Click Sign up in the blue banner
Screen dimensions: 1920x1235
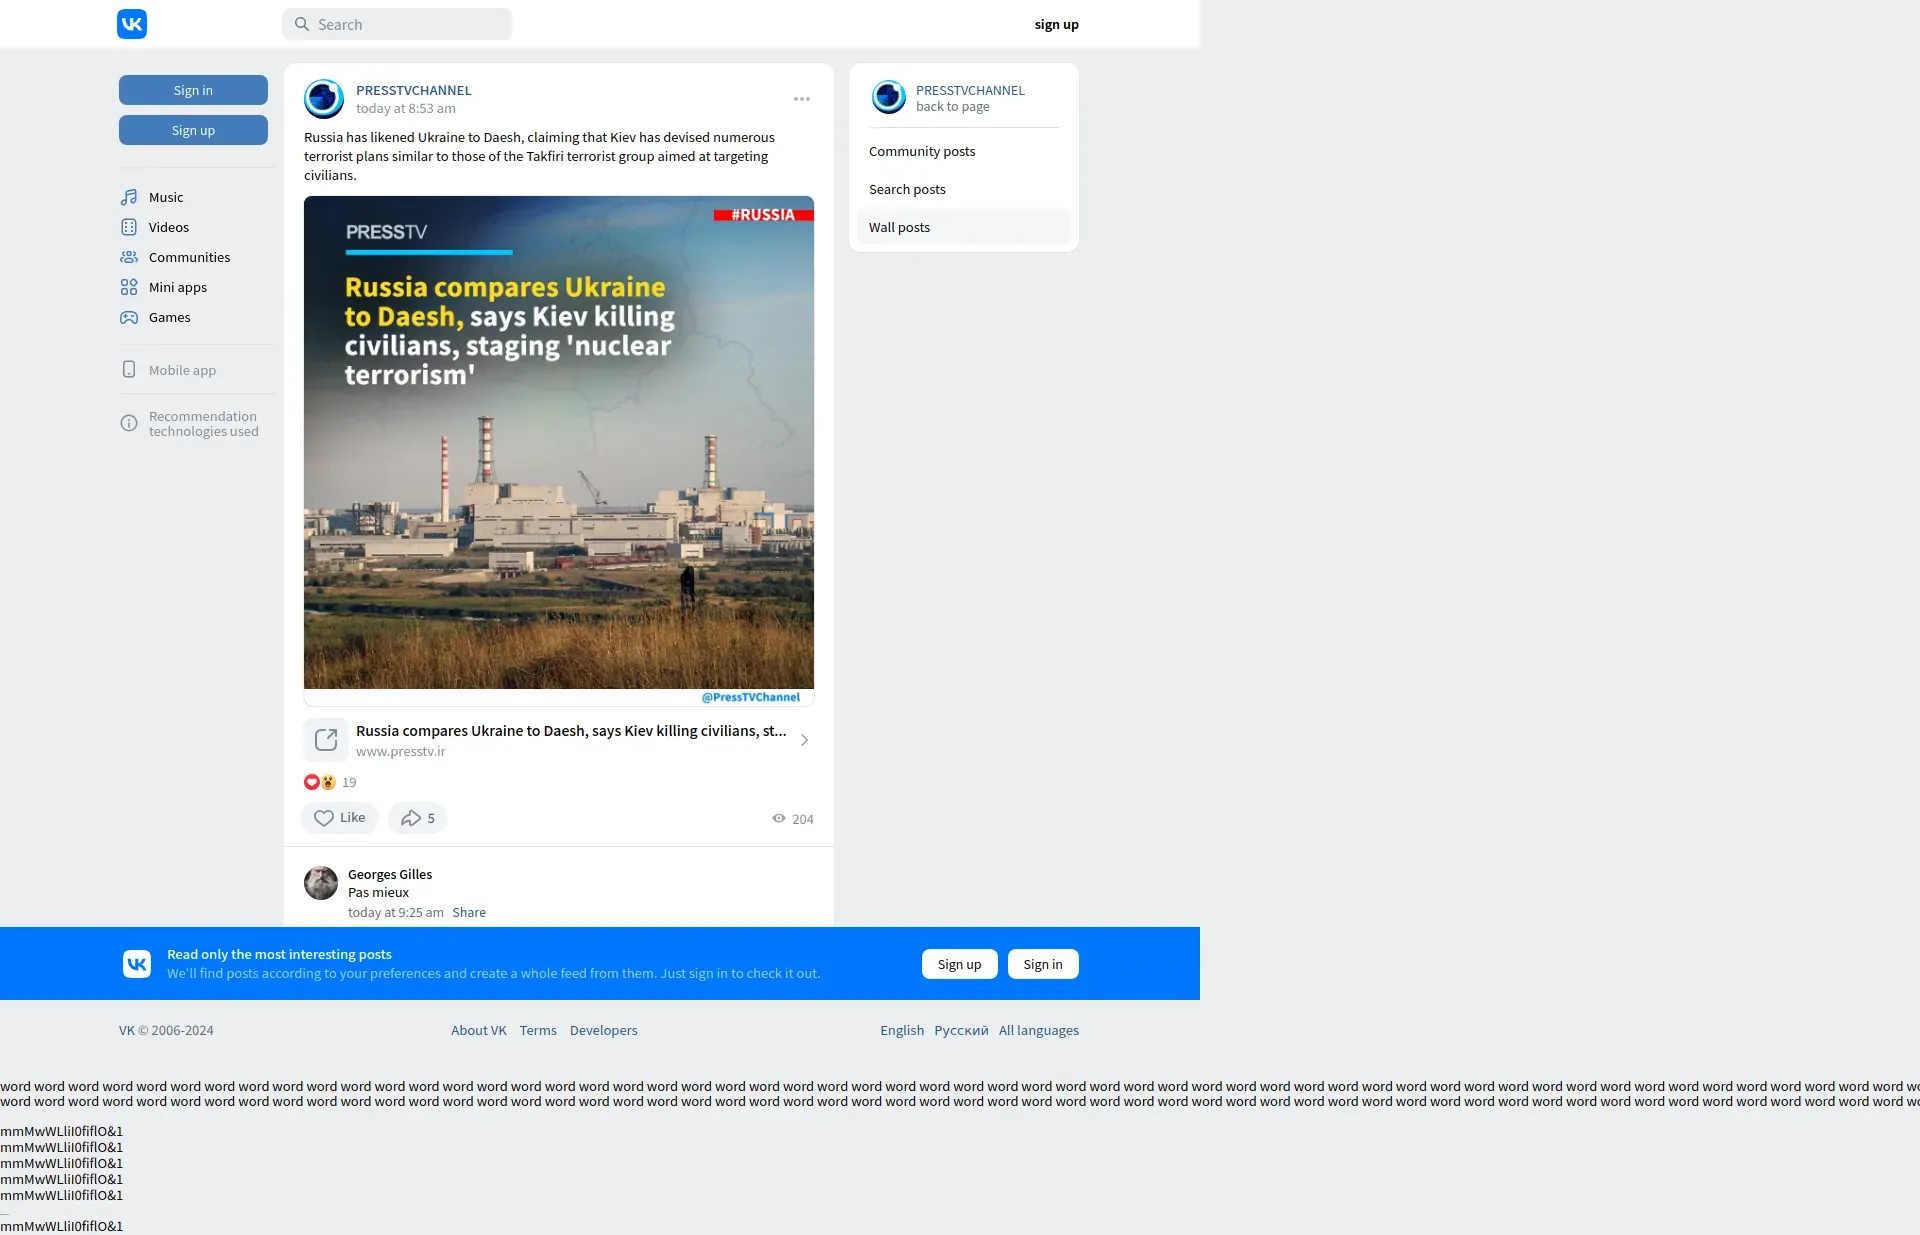click(960, 964)
